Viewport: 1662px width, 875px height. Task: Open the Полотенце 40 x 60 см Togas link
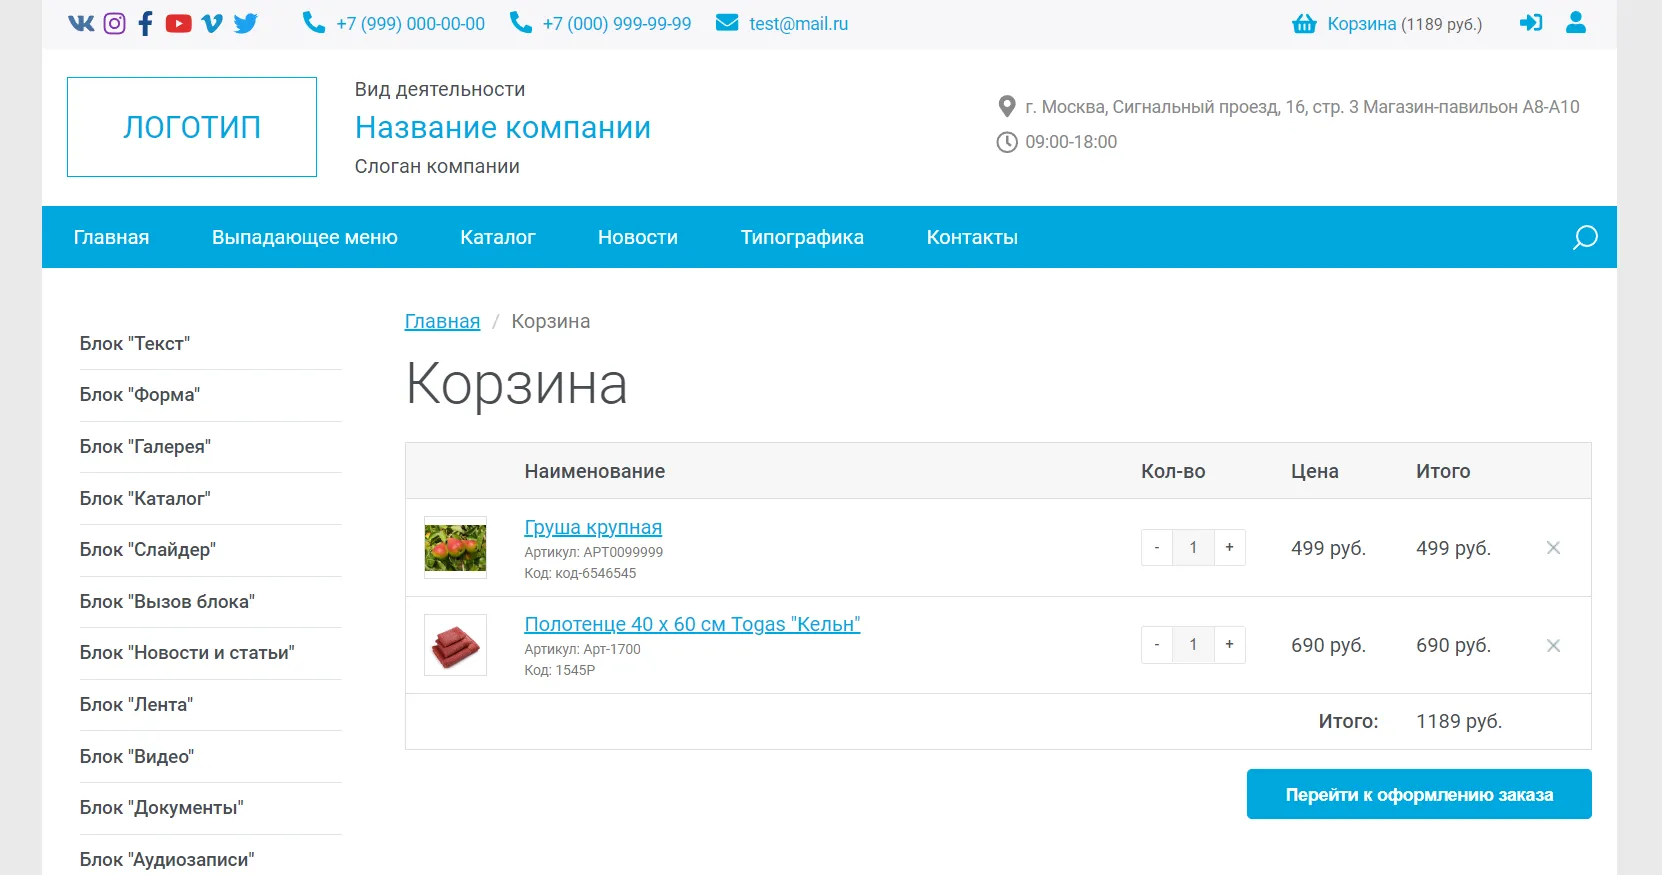pyautogui.click(x=692, y=624)
